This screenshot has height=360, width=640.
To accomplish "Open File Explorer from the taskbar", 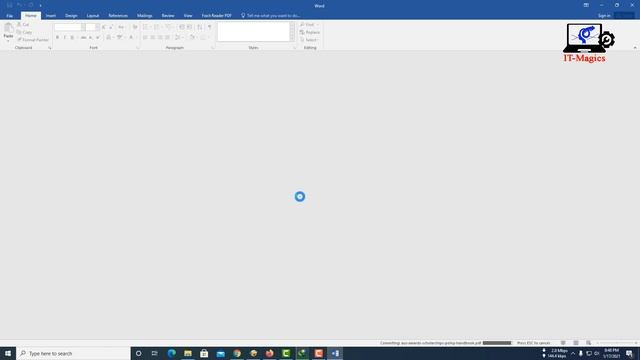I will coord(188,353).
